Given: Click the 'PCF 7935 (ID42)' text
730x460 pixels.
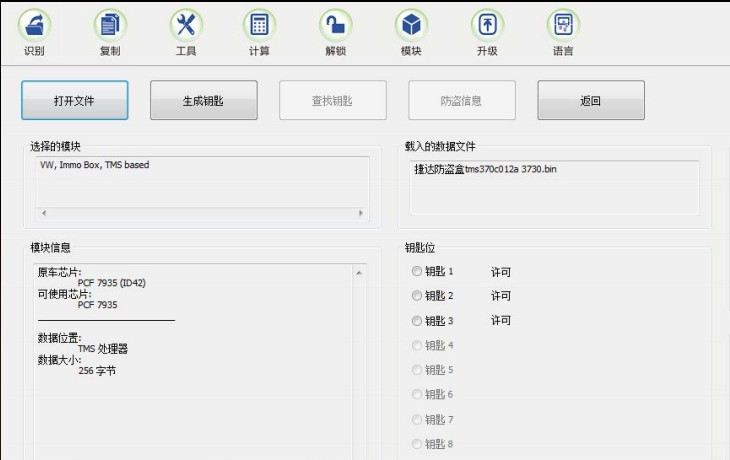Looking at the screenshot, I should 112,283.
